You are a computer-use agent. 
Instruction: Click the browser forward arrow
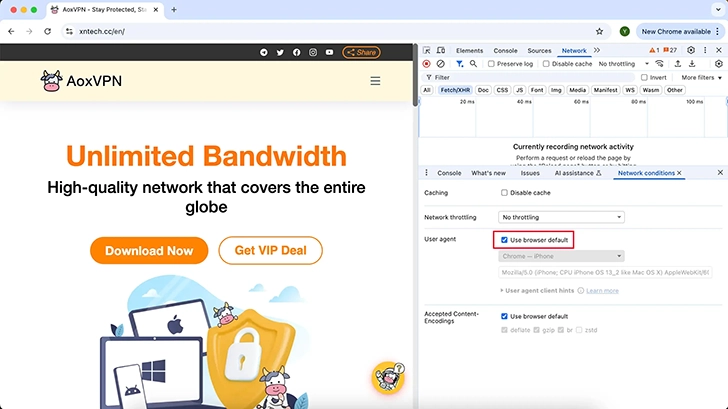click(29, 32)
